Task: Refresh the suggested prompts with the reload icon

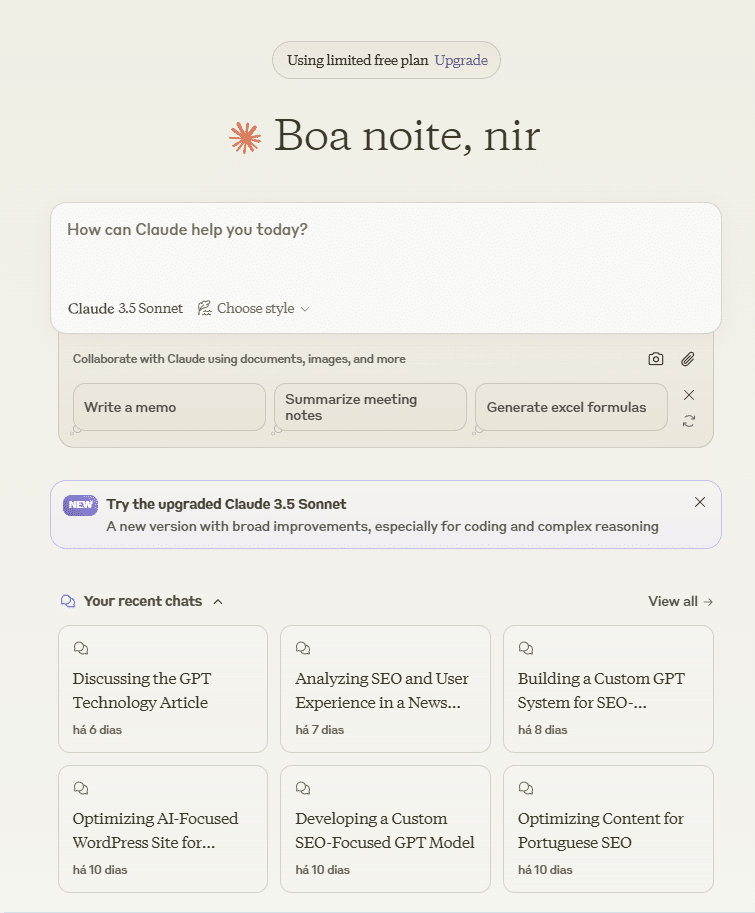Action: click(689, 421)
